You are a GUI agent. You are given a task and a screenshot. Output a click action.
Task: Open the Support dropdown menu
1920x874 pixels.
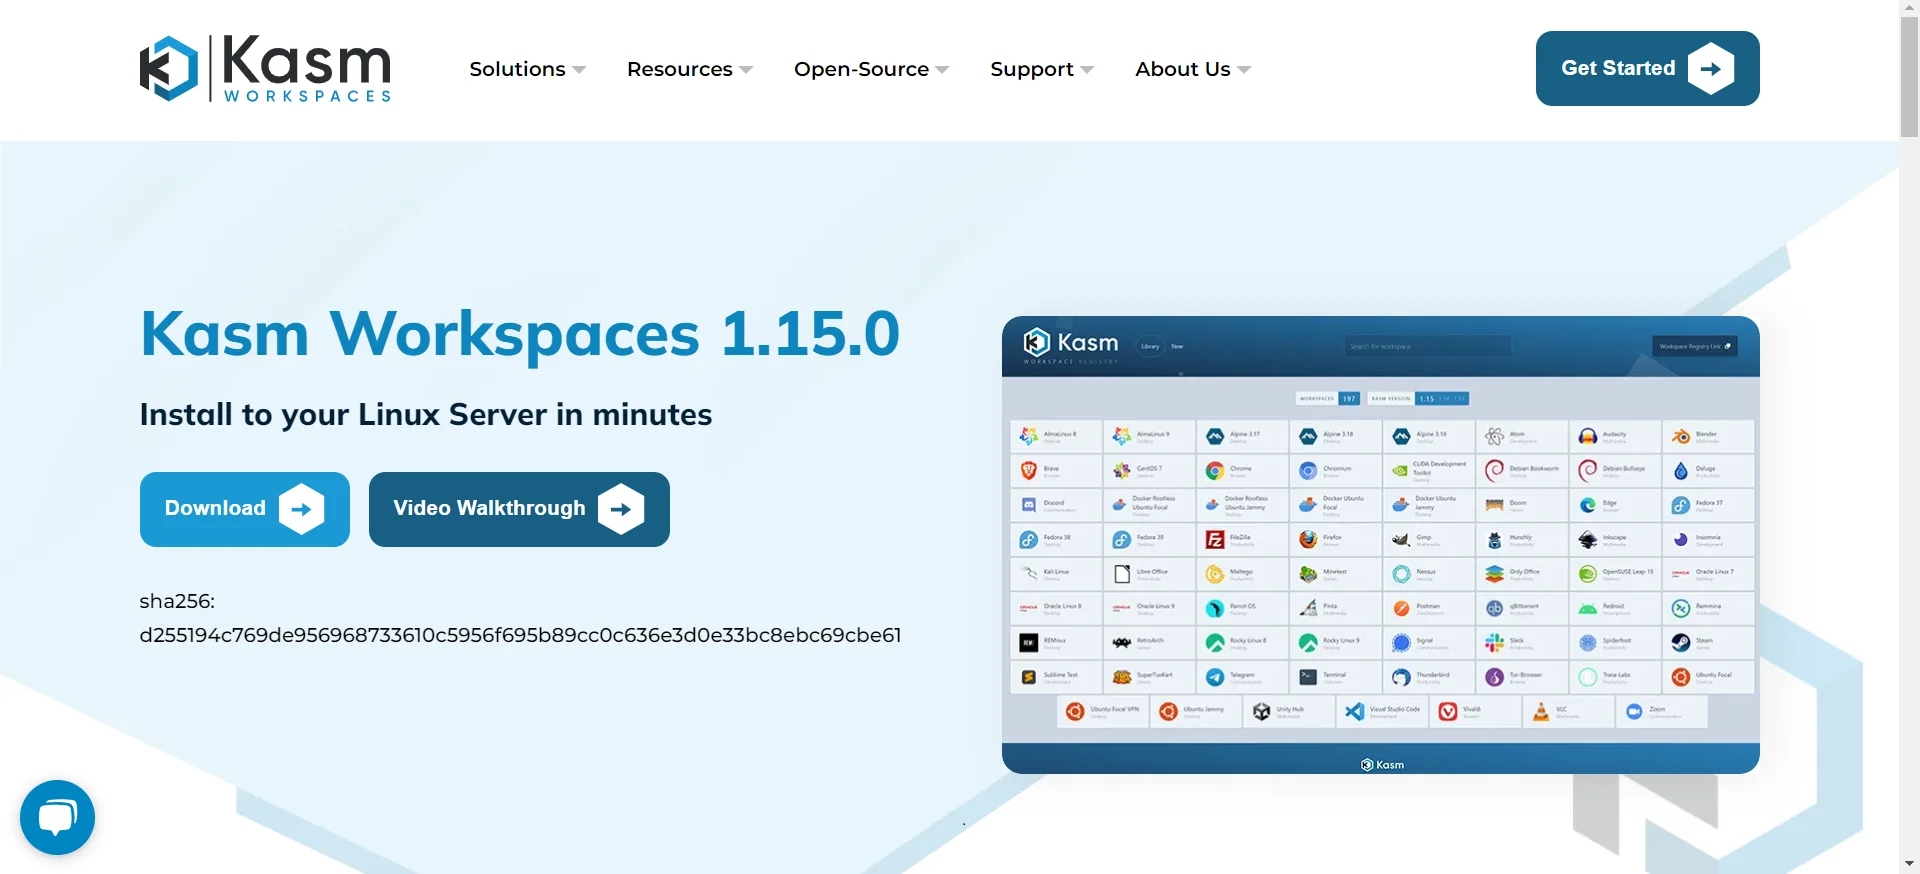(1042, 69)
